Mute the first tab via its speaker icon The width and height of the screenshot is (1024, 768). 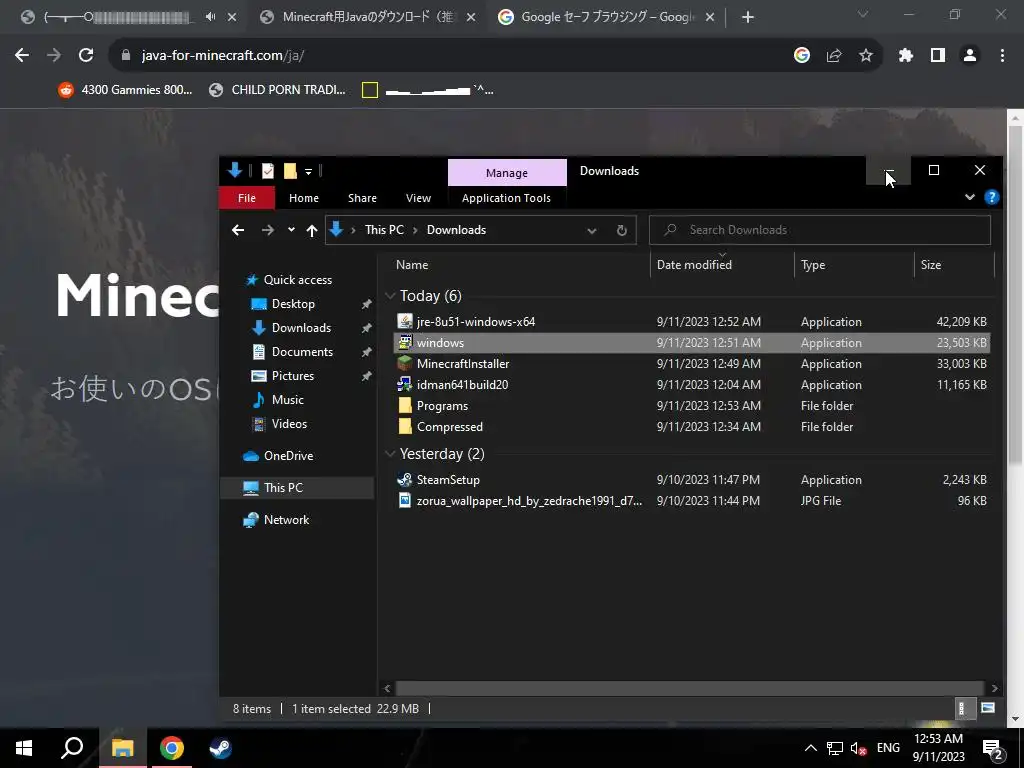(x=210, y=17)
